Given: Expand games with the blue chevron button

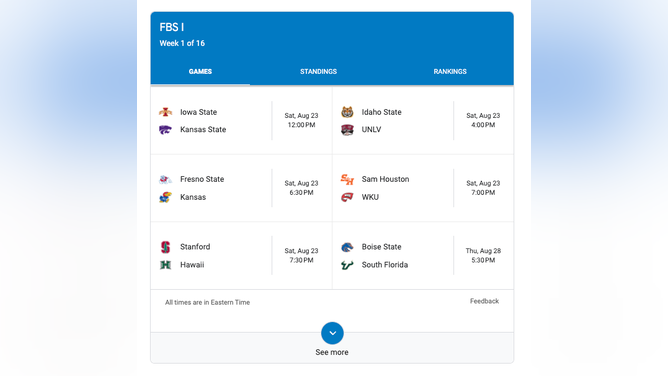Looking at the screenshot, I should (x=332, y=333).
